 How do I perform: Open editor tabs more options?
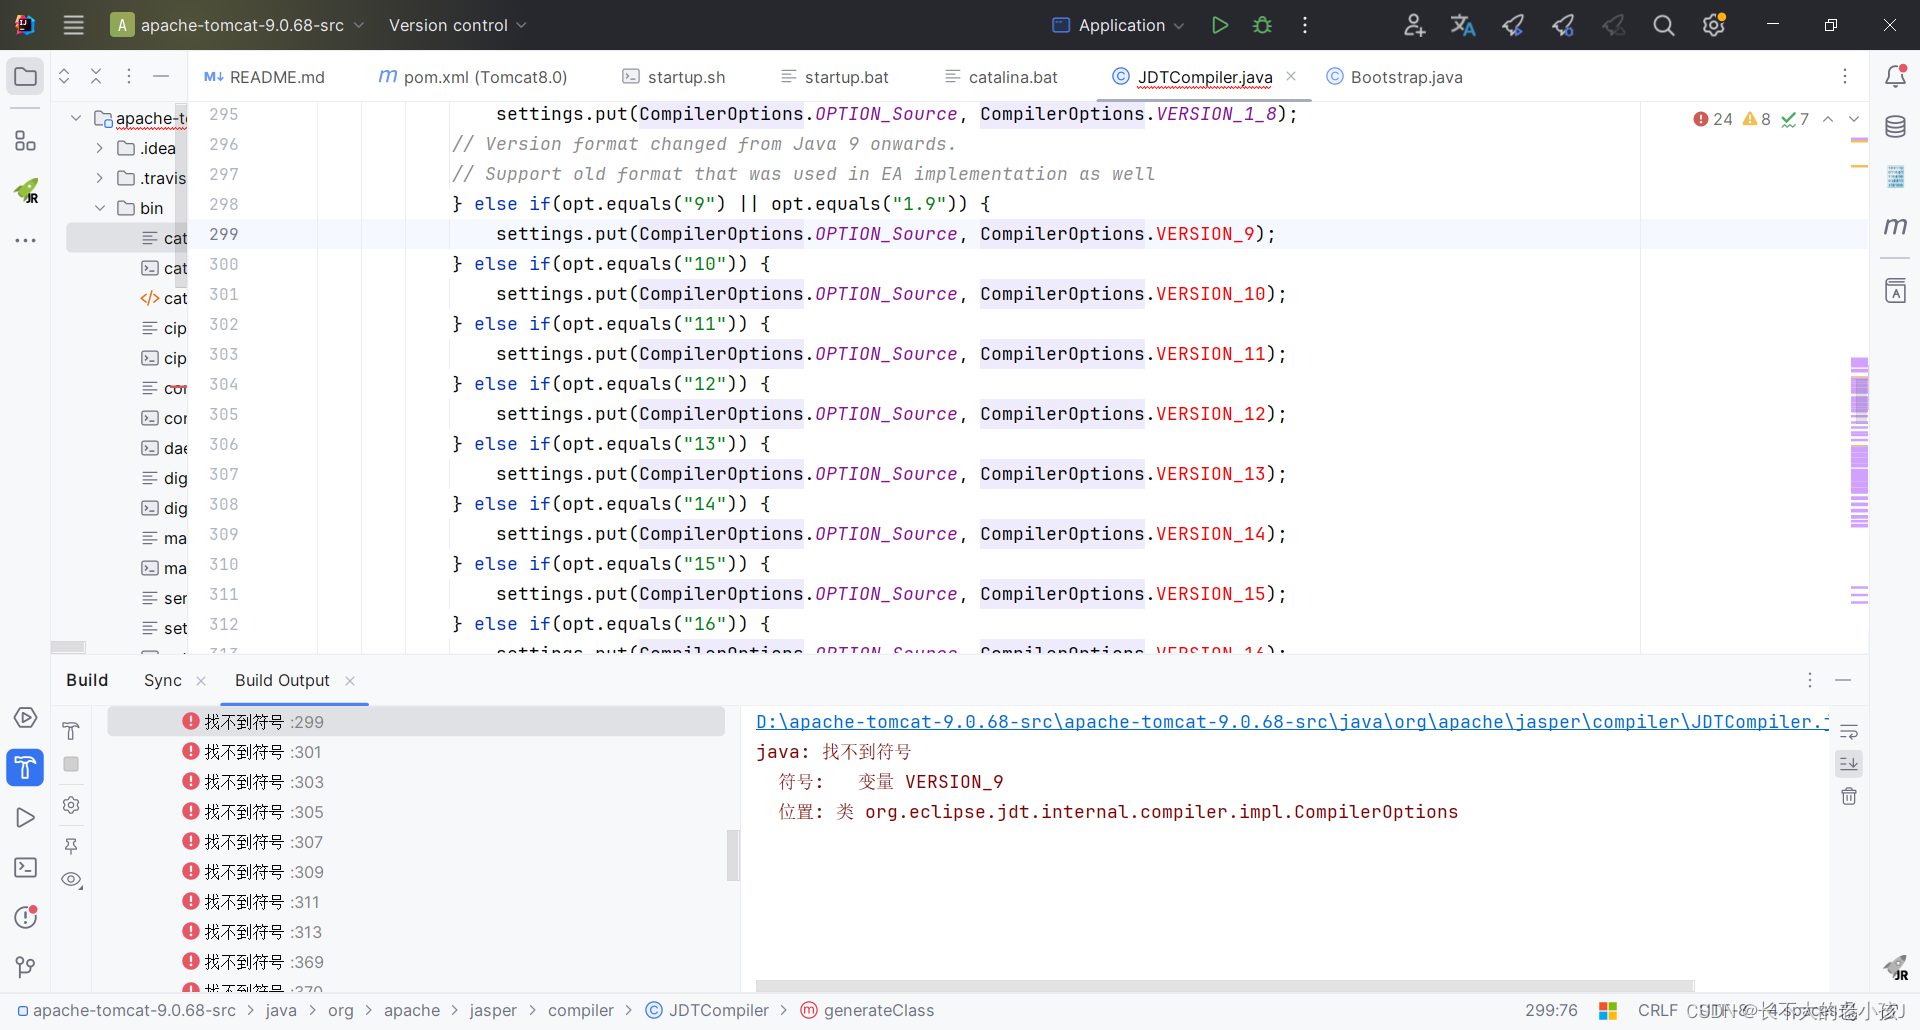tap(1845, 76)
